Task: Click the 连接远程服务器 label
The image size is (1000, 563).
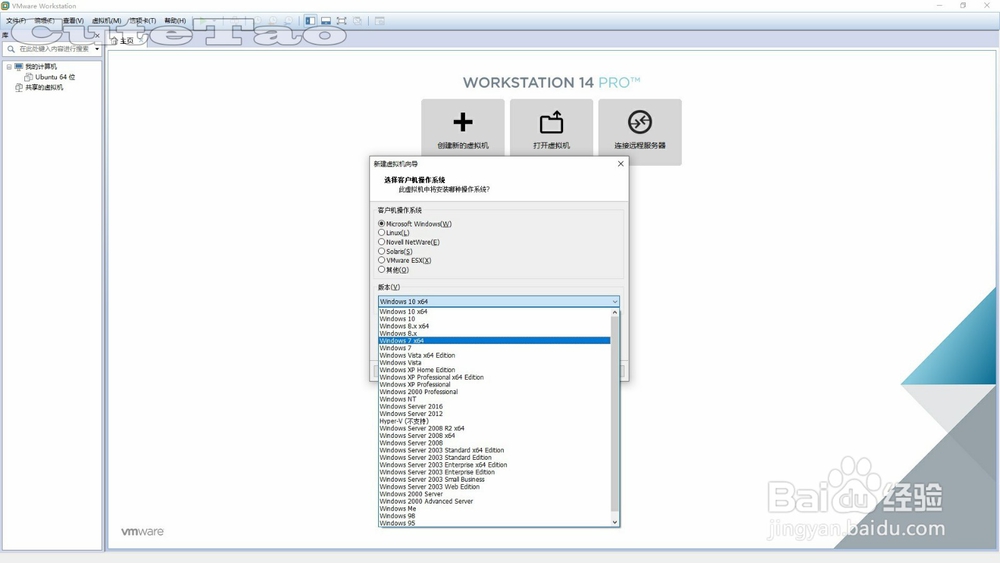Action: (x=640, y=145)
